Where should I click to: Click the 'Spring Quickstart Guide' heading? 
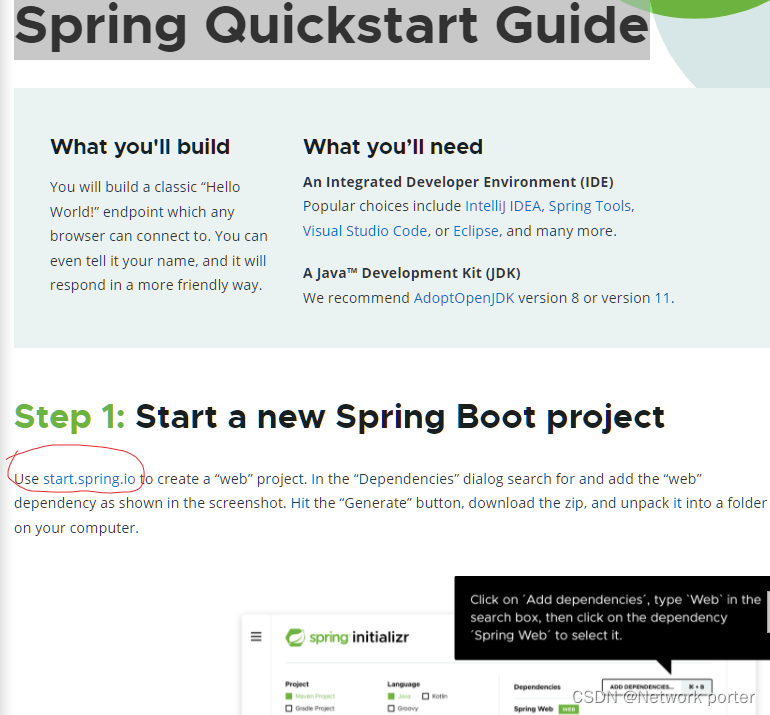tap(331, 25)
